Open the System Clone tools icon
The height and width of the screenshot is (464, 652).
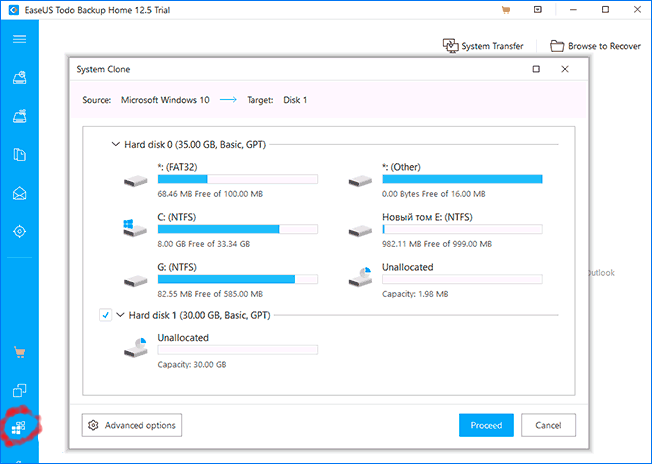(19, 427)
